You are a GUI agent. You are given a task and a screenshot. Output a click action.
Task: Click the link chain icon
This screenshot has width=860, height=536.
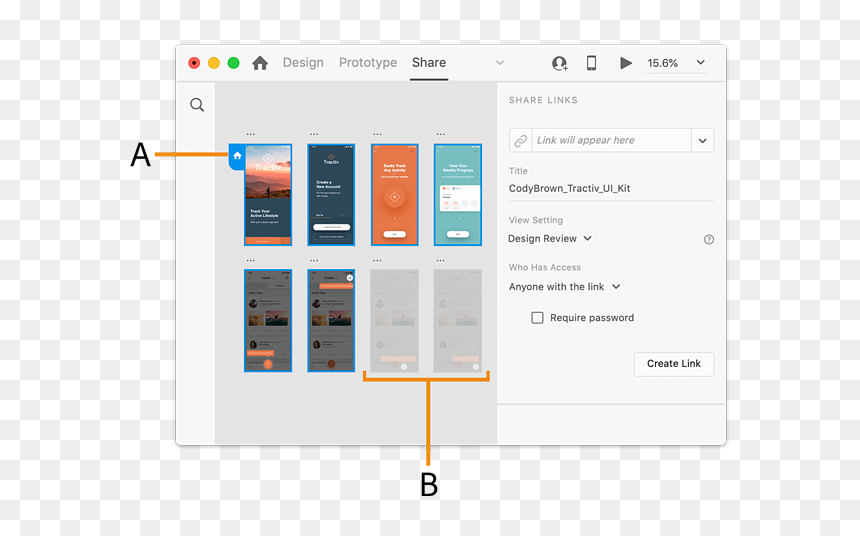(x=520, y=140)
